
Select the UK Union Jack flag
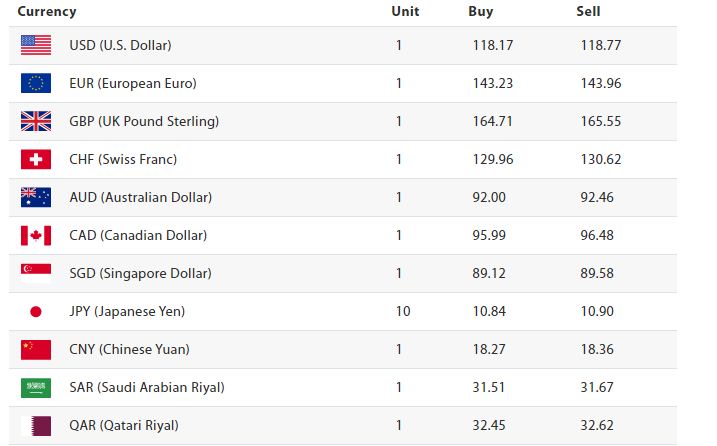36,121
